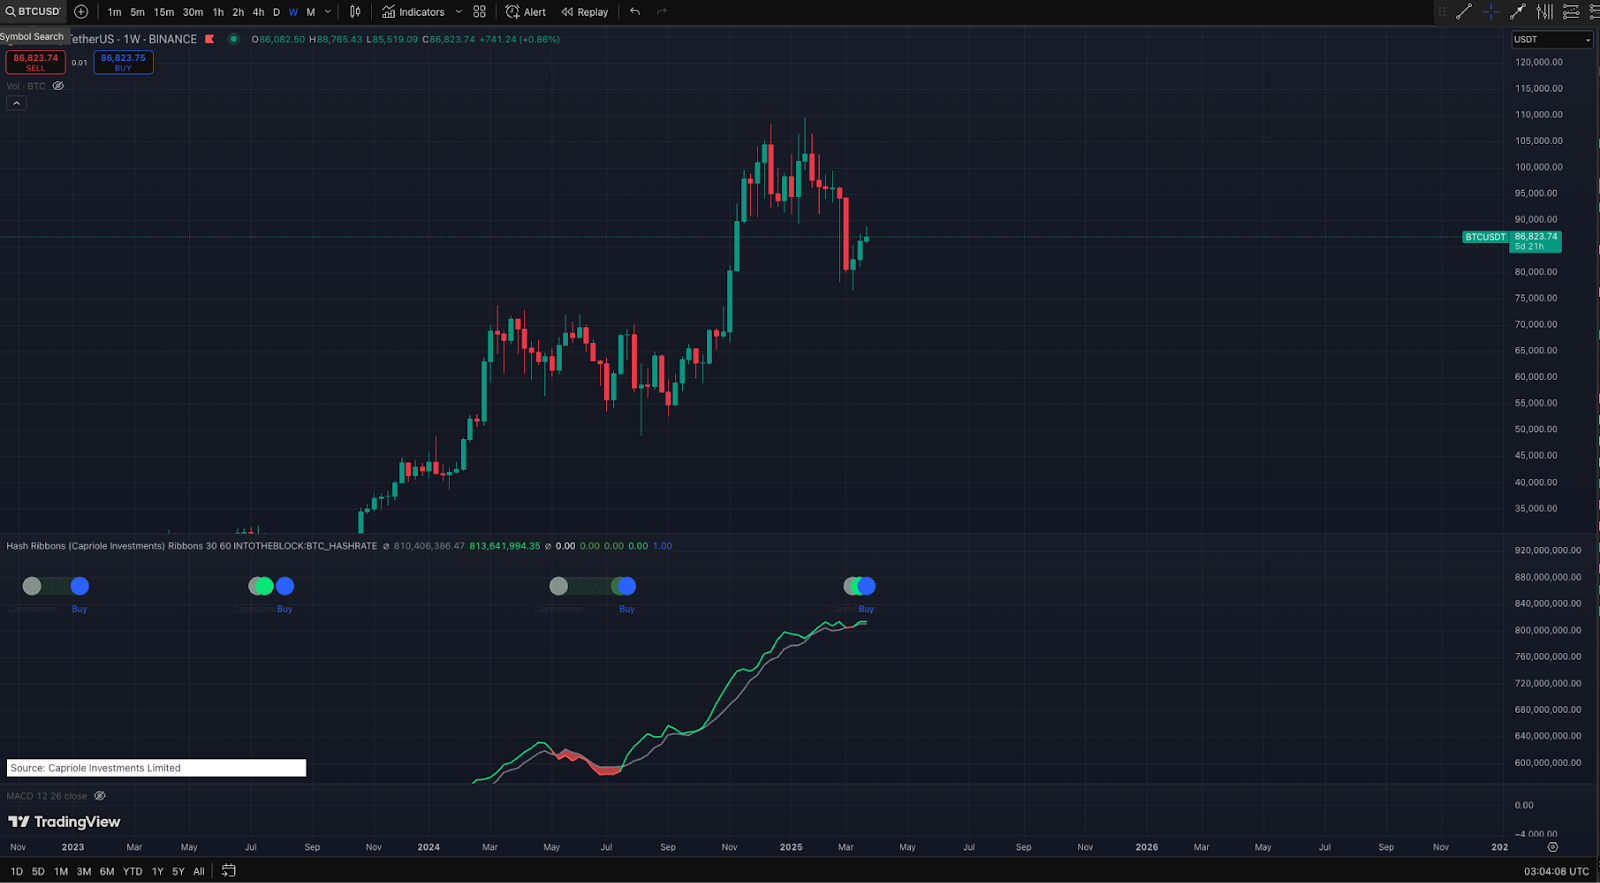Select the blue crosshair cursor tool

(x=1491, y=12)
